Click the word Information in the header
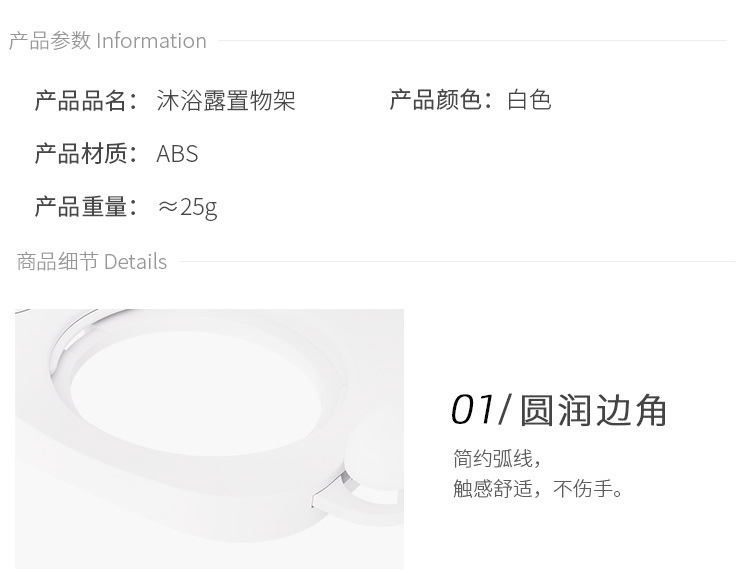Screen dimensions: 750x573 151,41
